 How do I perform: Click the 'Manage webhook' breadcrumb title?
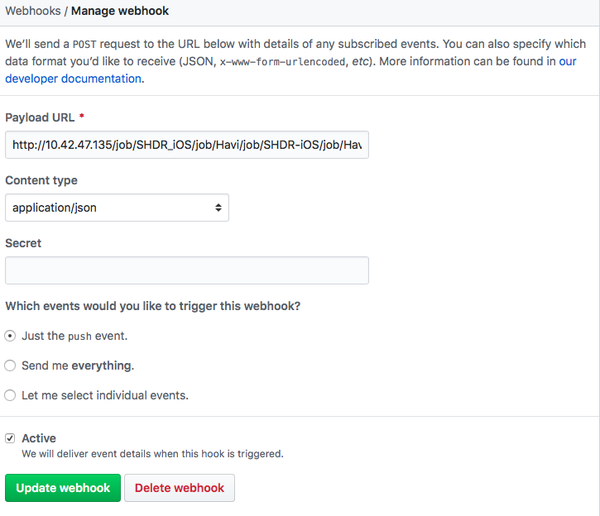[x=120, y=11]
